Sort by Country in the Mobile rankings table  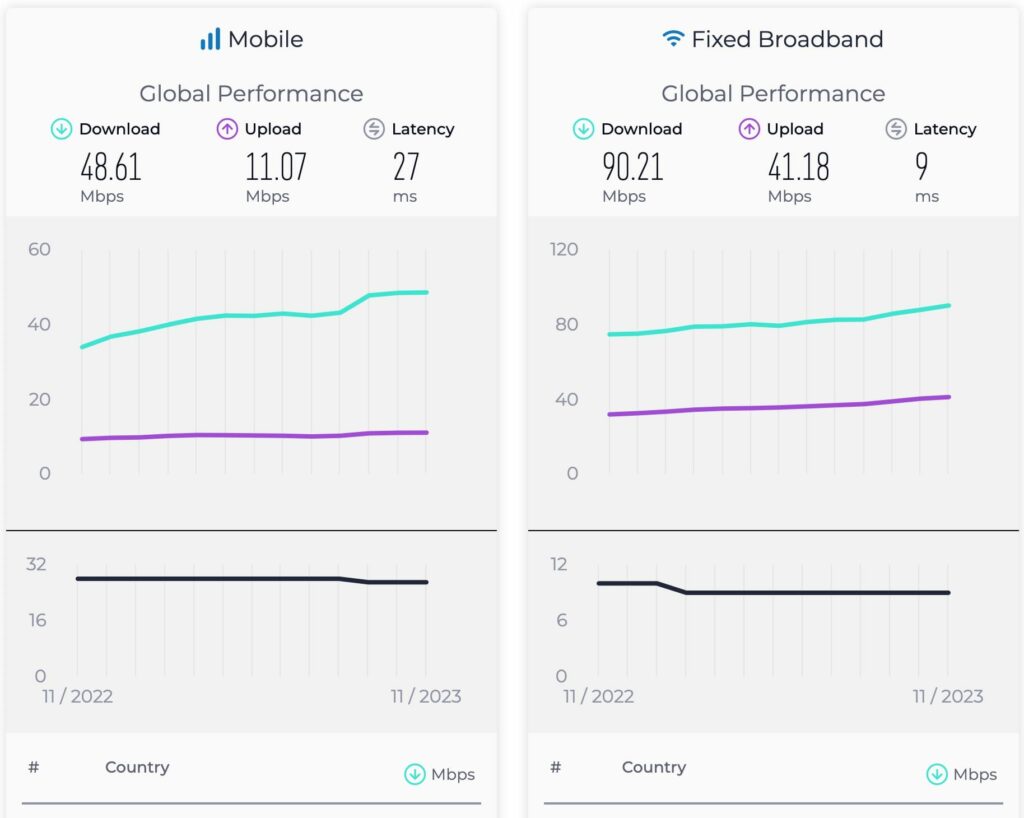pyautogui.click(x=137, y=767)
